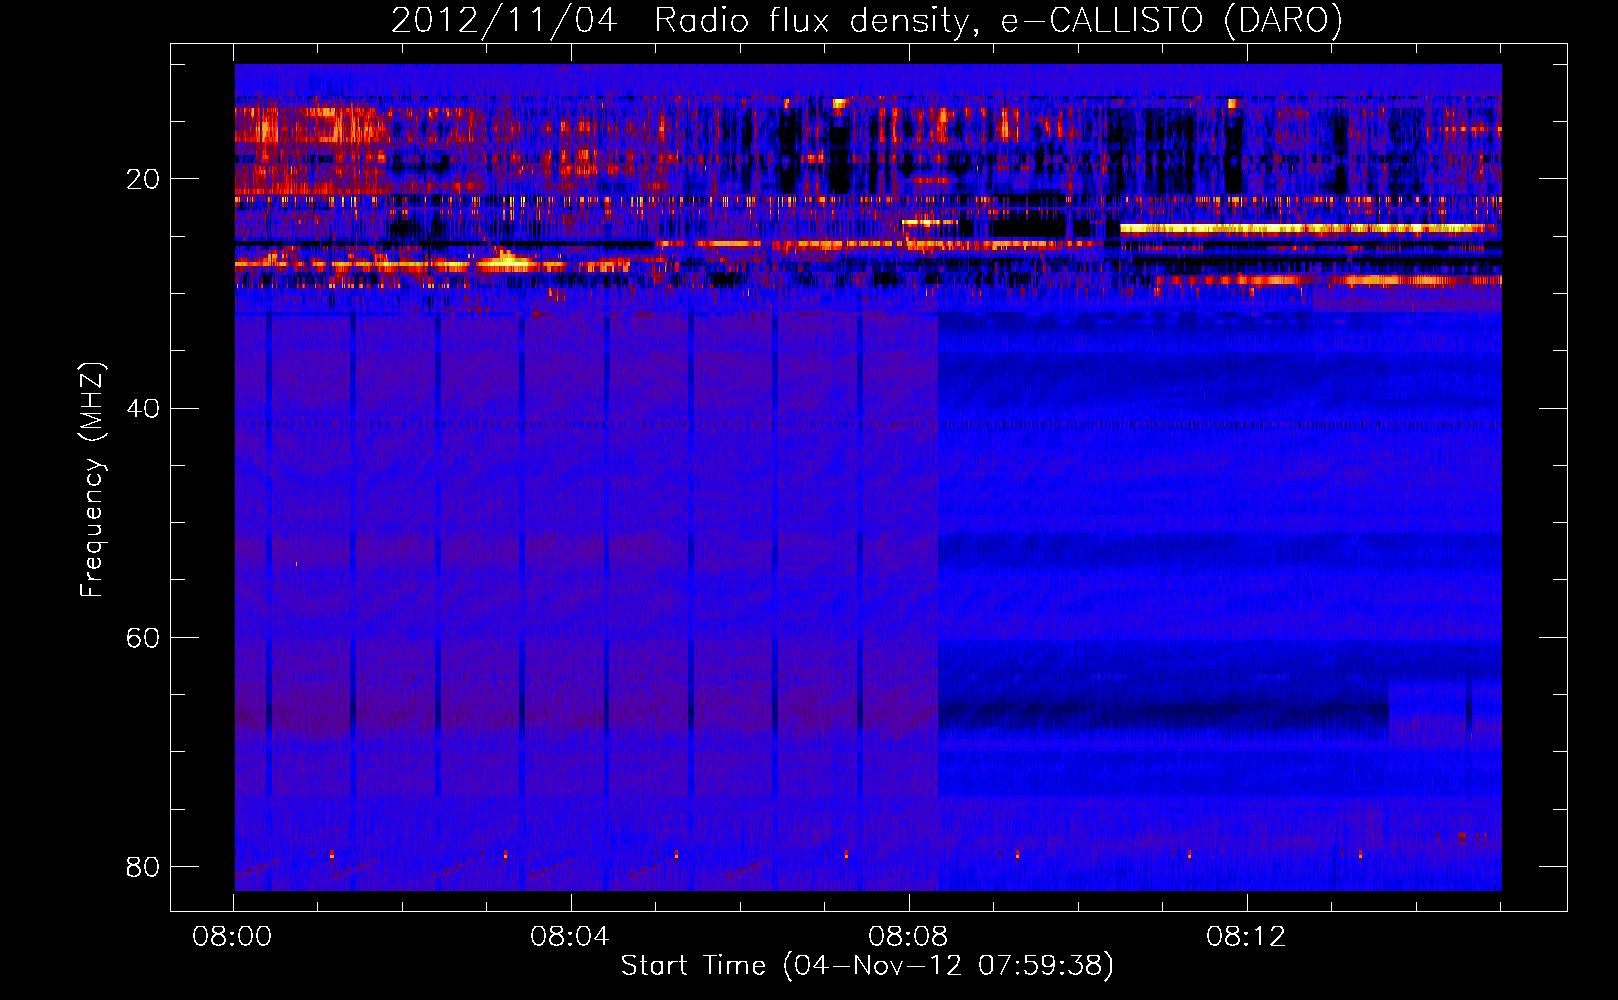Click the time tick label "08:00"
The width and height of the screenshot is (1618, 1000).
coord(233,937)
